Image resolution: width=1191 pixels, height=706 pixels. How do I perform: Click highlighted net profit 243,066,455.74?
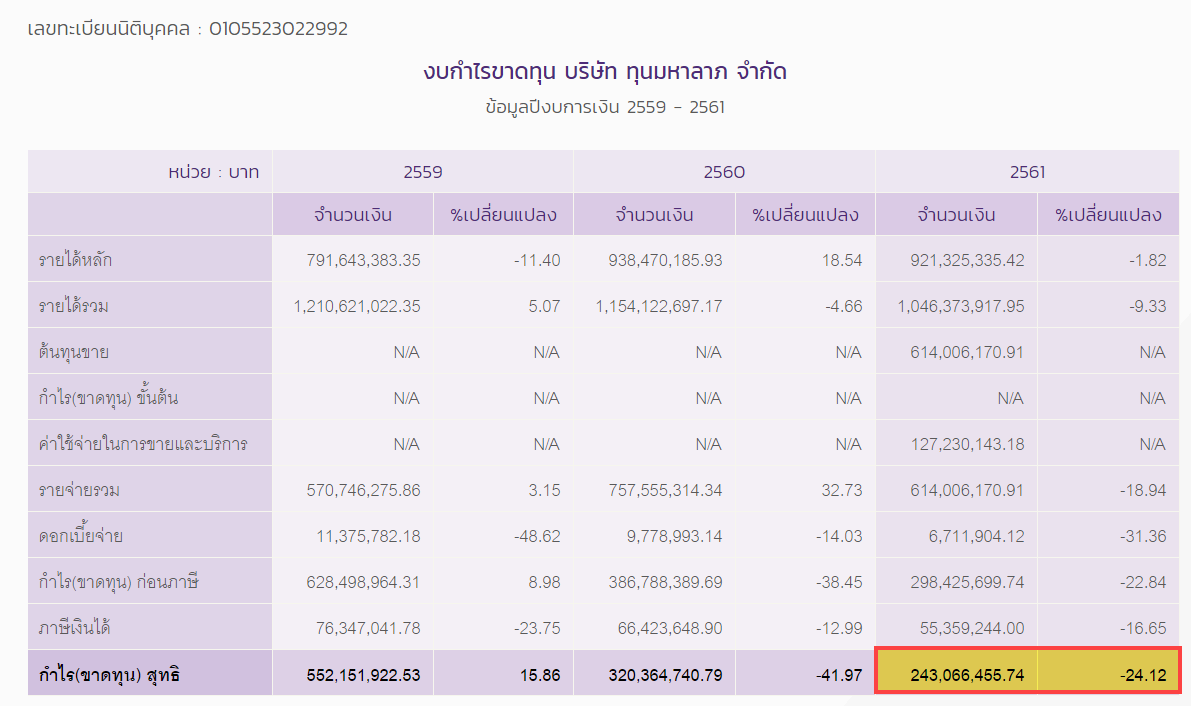pos(967,675)
